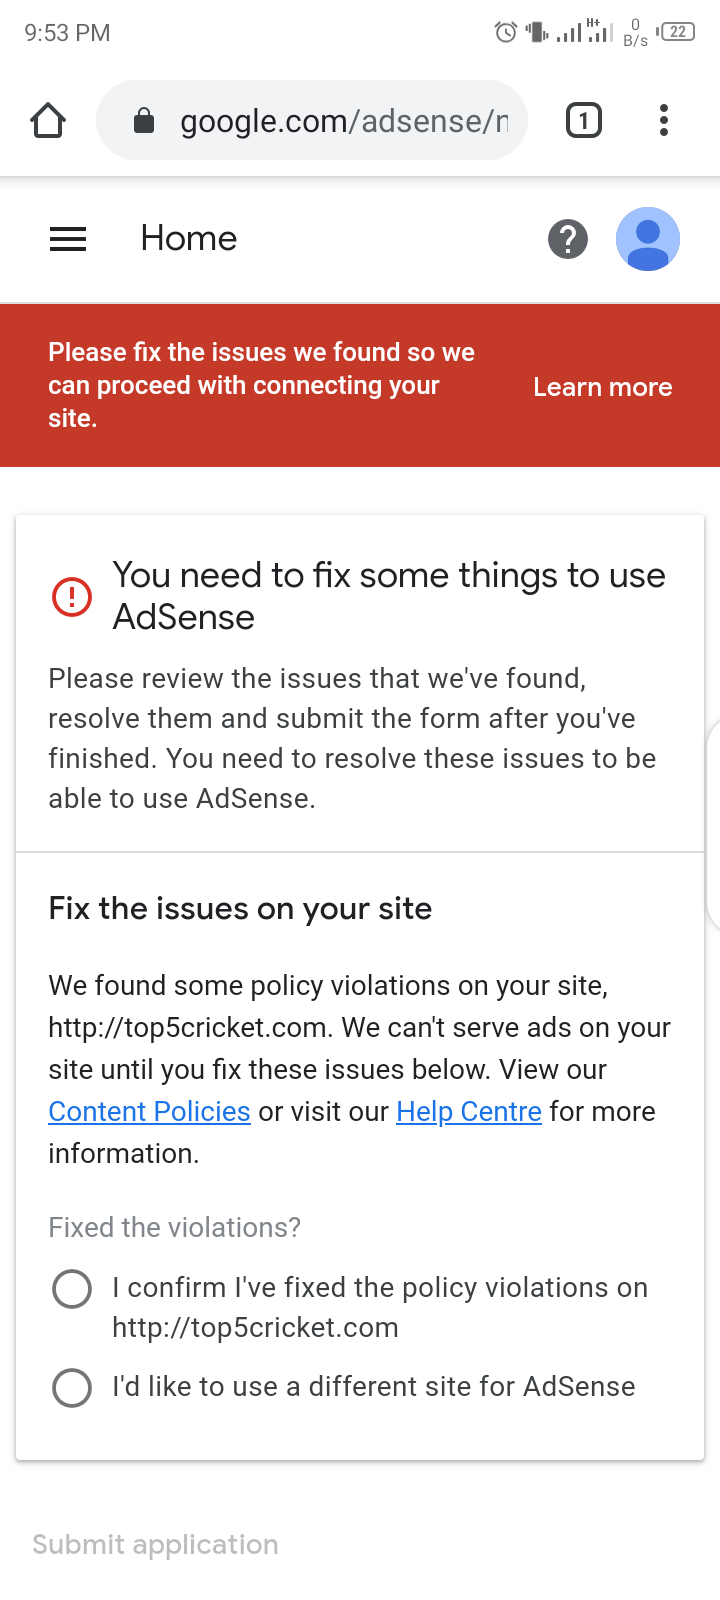Viewport: 720px width, 1600px height.
Task: Tap the red warning banner message text
Action: (261, 385)
